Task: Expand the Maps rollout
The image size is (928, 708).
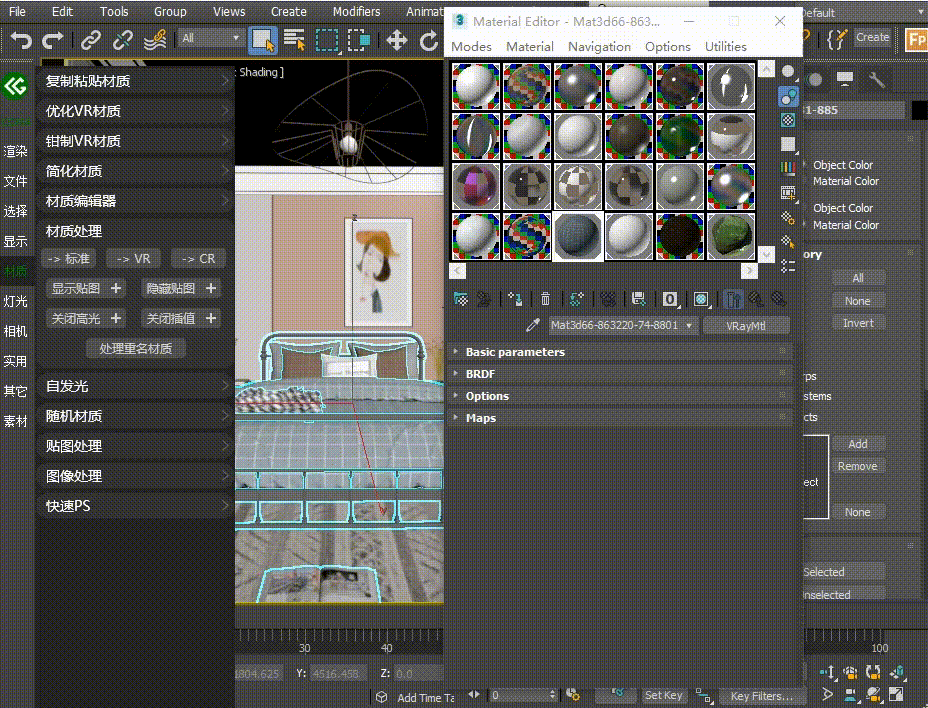Action: [480, 418]
